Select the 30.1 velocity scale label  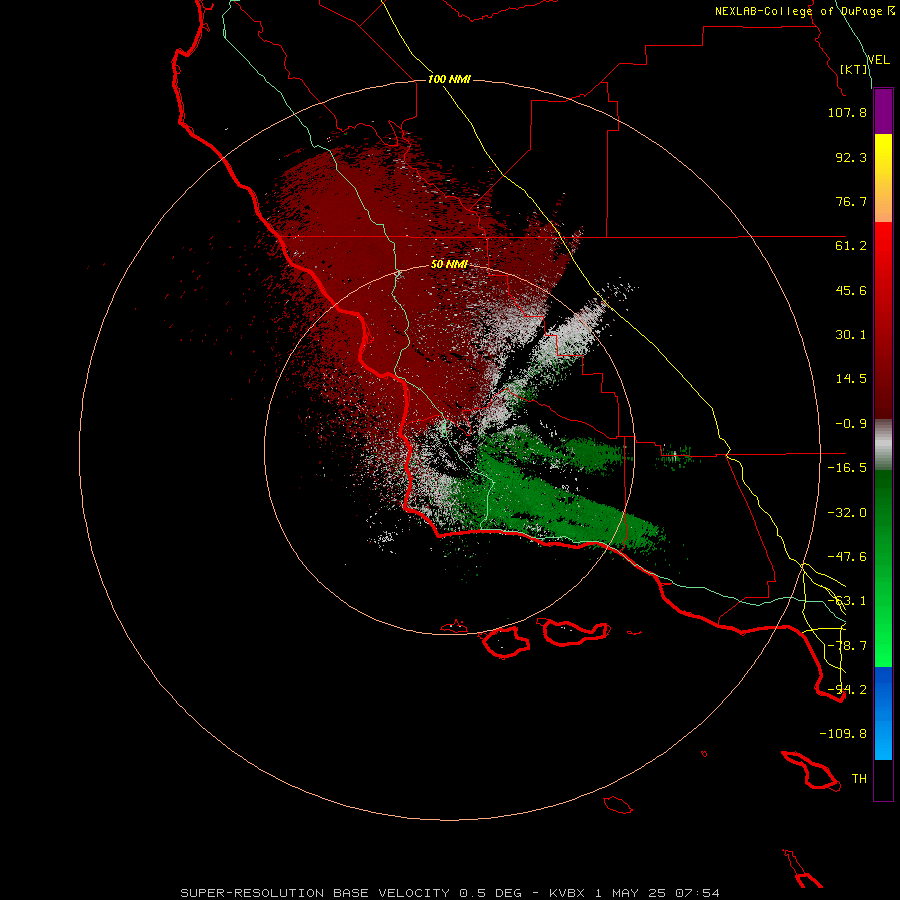point(851,335)
